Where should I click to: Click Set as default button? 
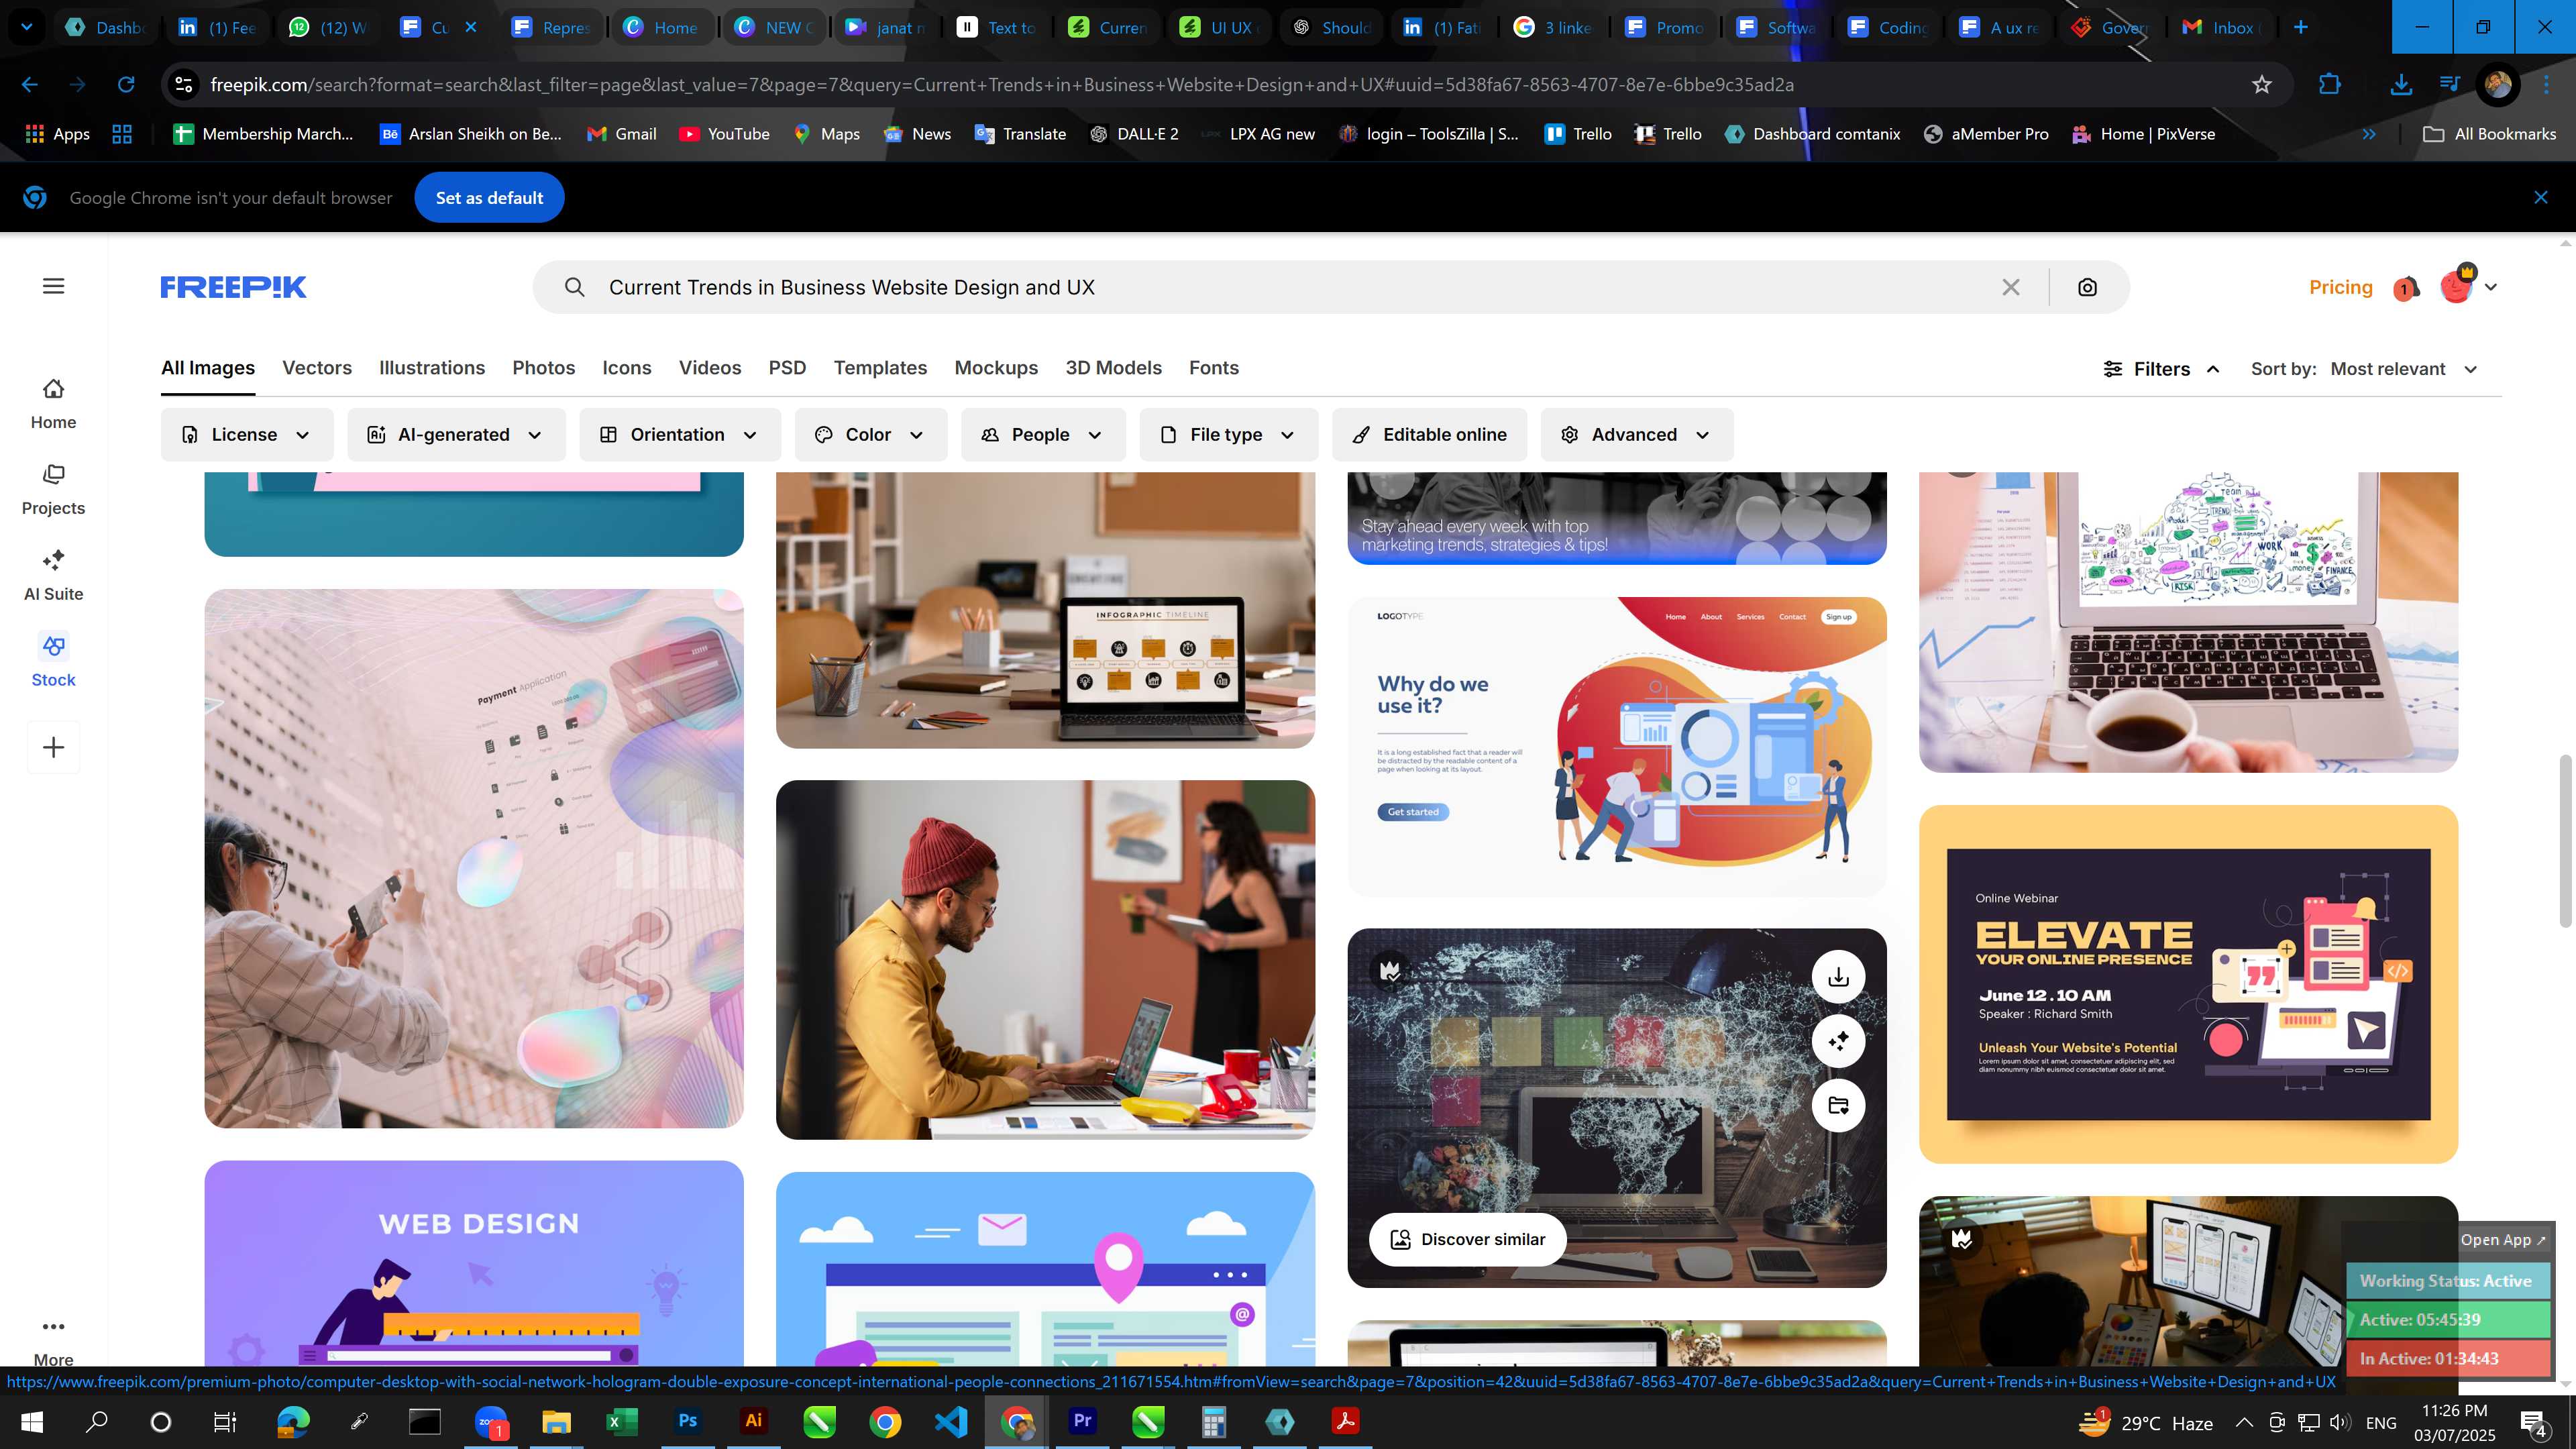pyautogui.click(x=489, y=198)
